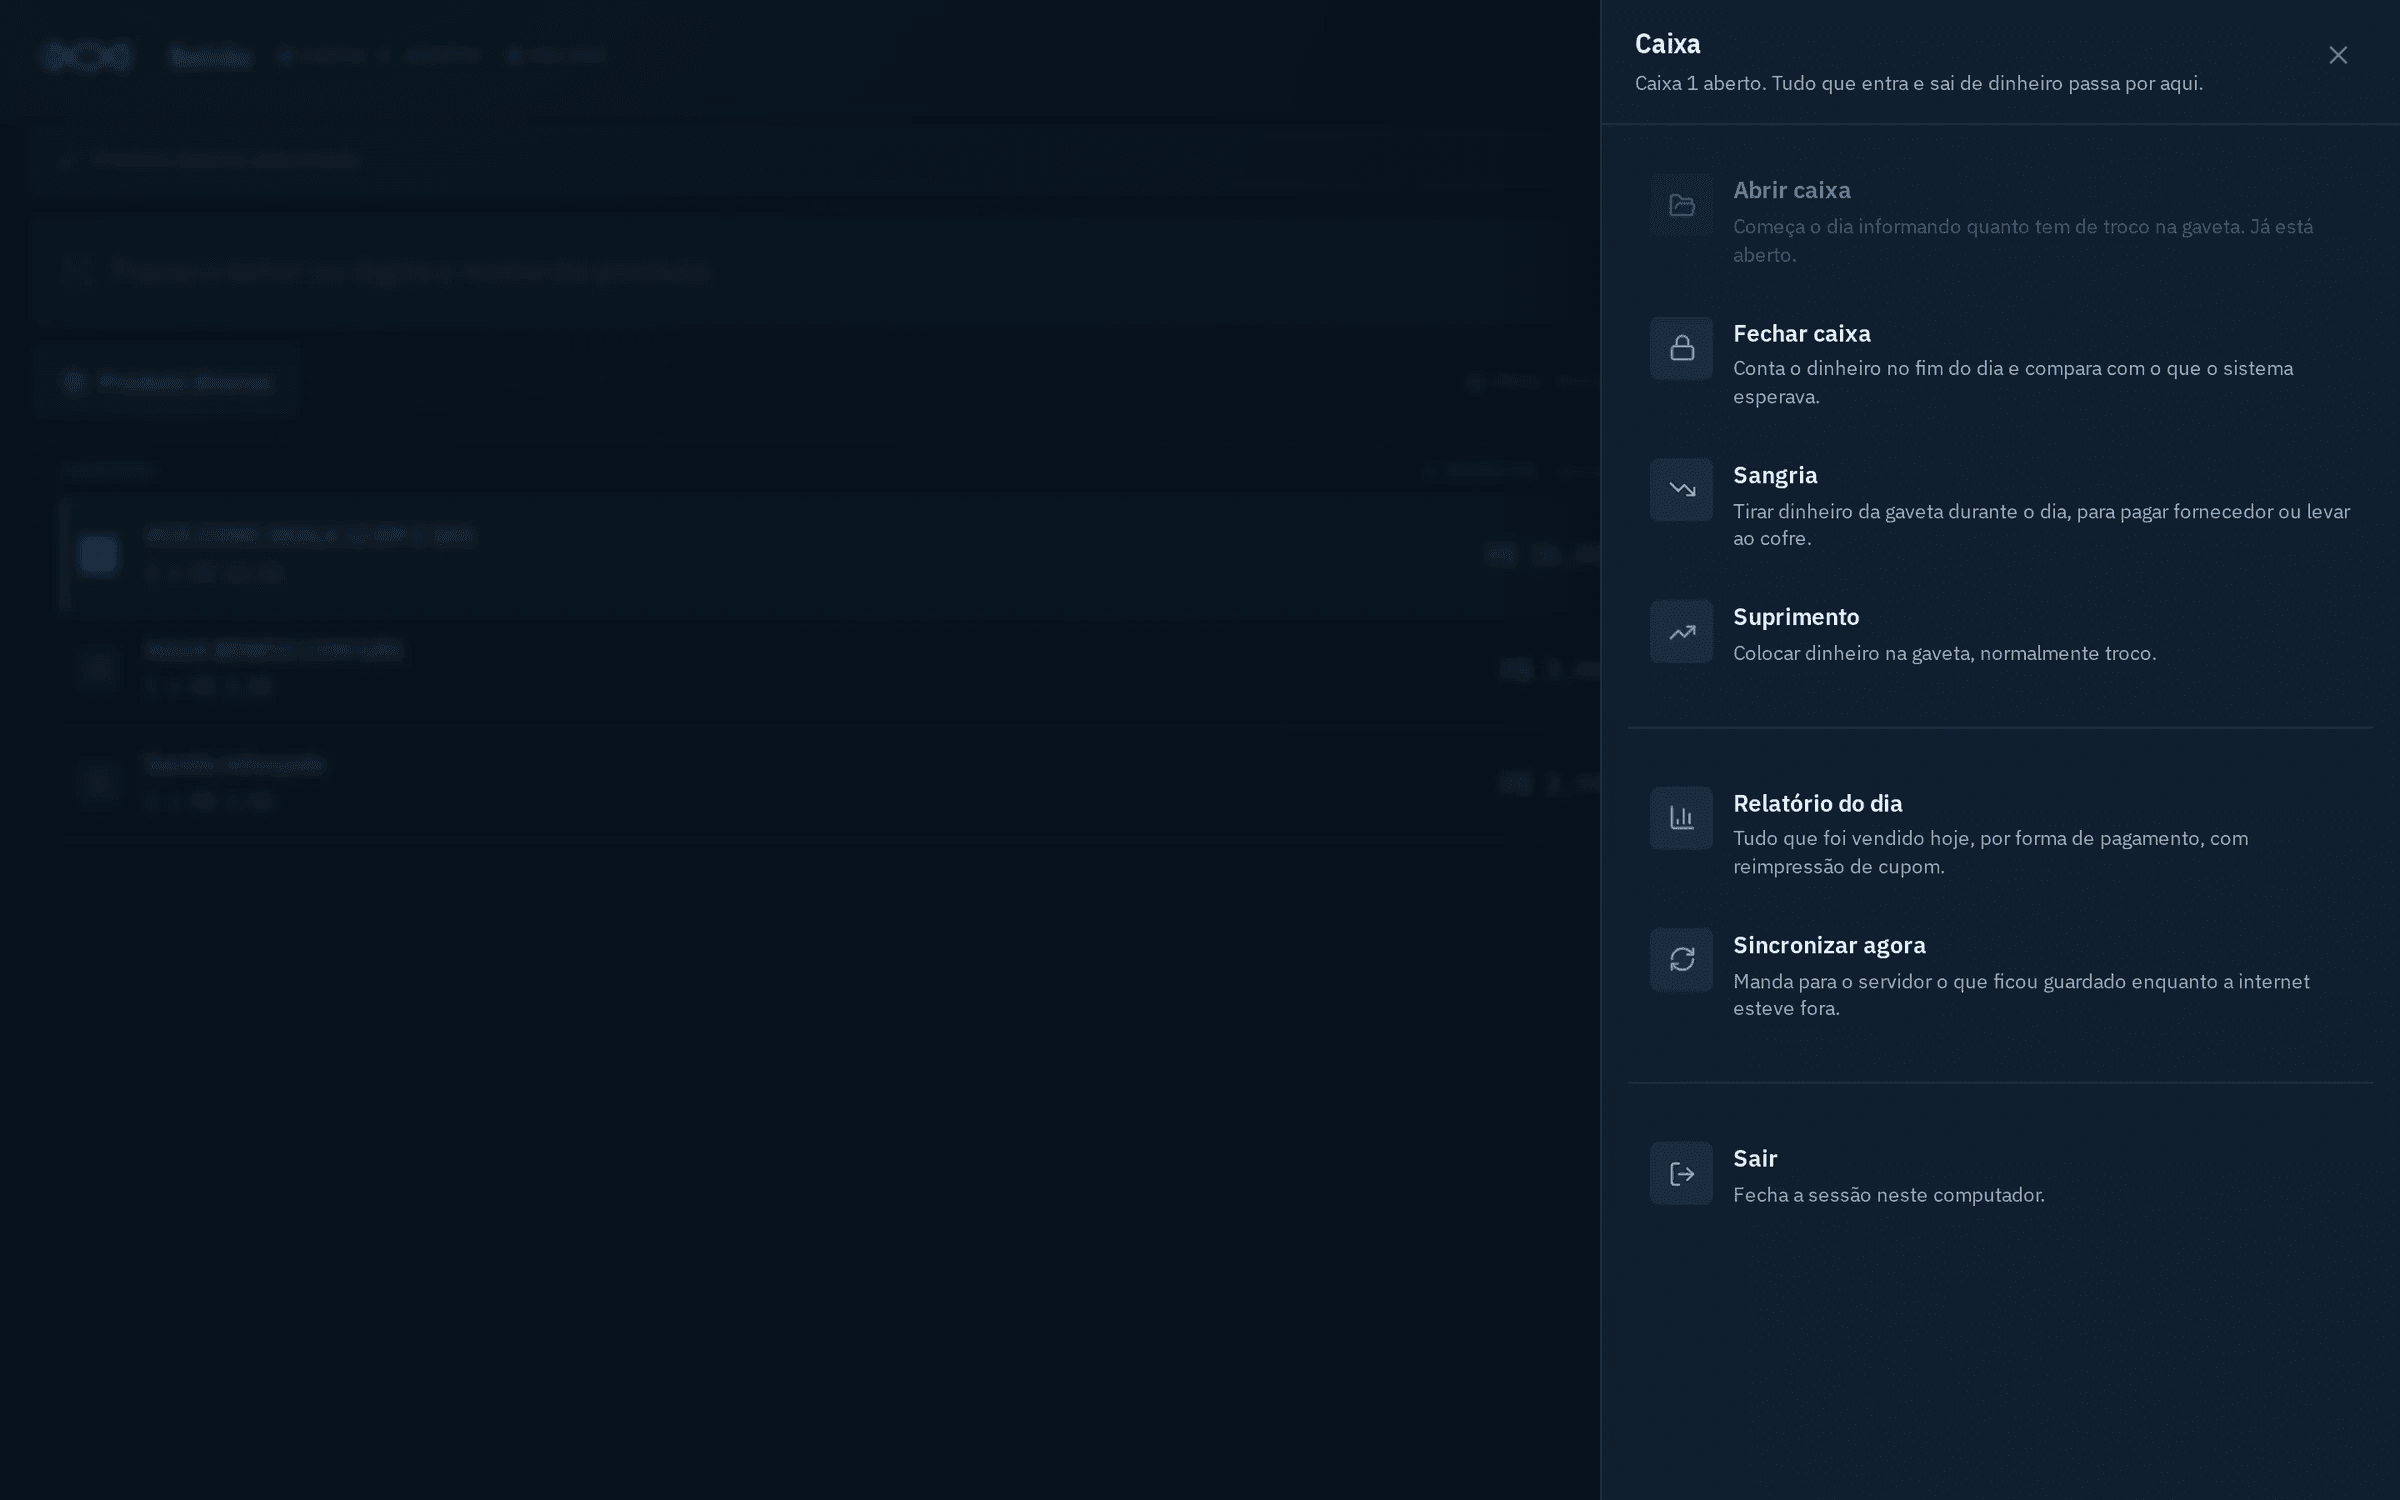Click the disabled Abrir caixa title
2400x1500 pixels.
(1791, 190)
